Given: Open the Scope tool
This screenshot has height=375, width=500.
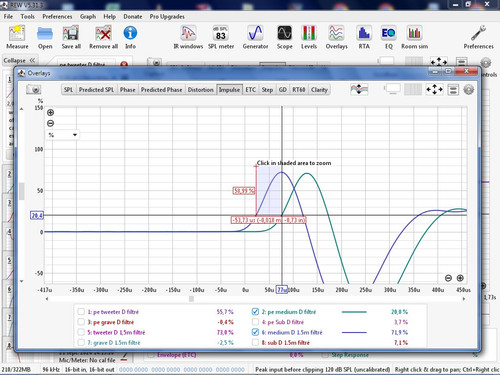Looking at the screenshot, I should [285, 37].
